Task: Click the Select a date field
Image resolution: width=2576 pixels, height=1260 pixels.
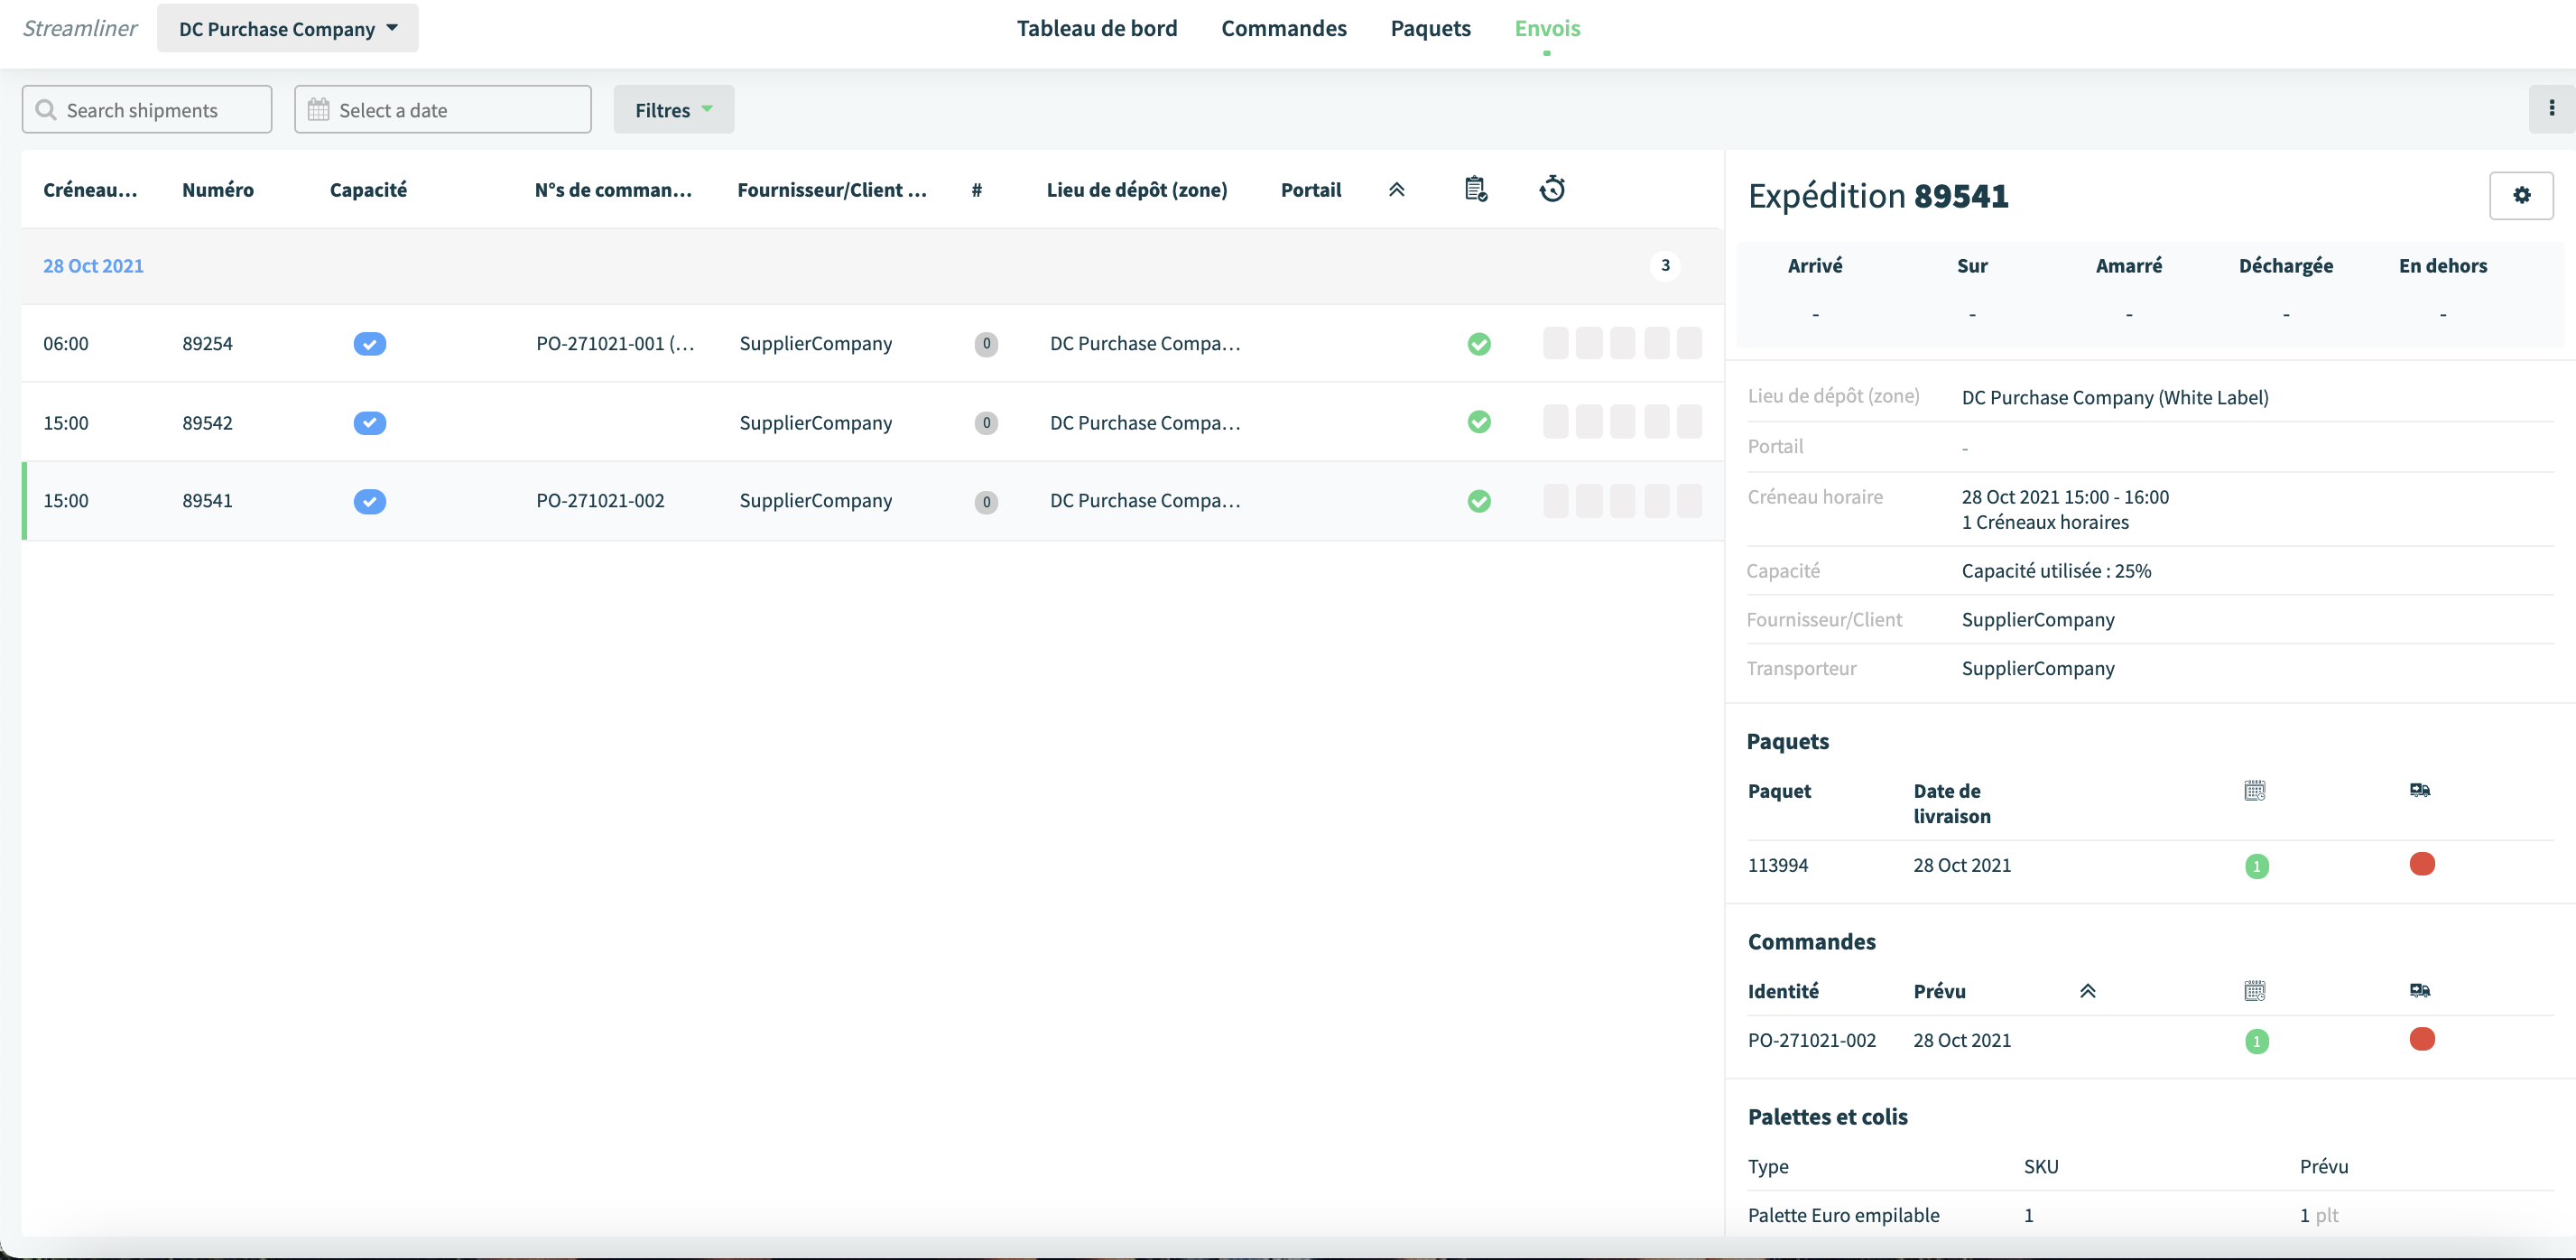Action: pos(443,109)
